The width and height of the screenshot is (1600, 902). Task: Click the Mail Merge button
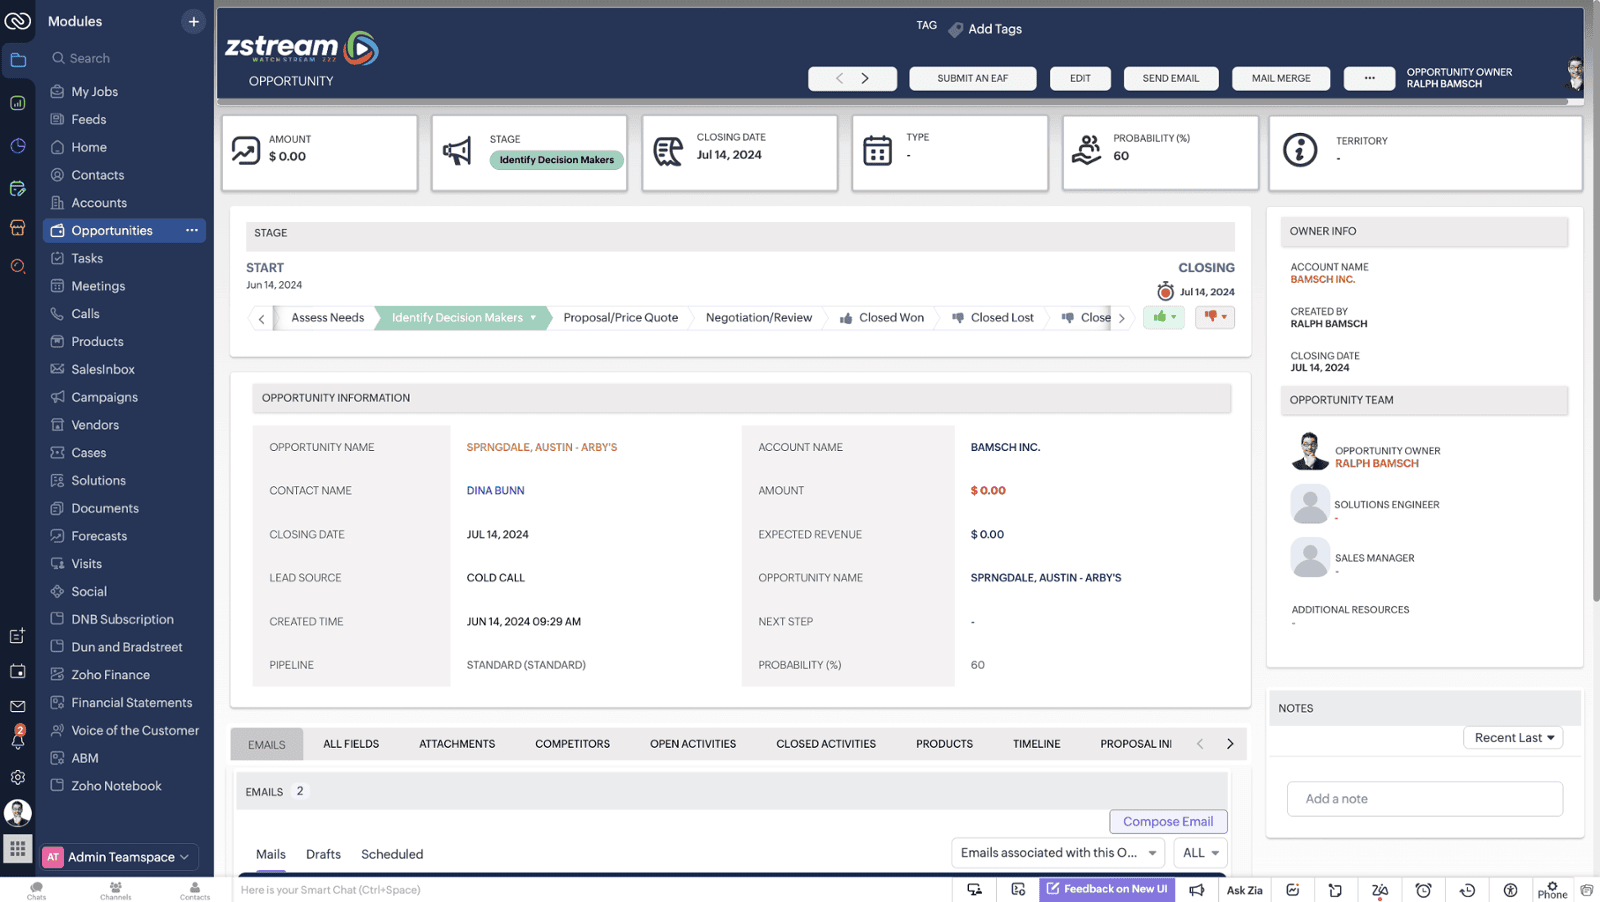pyautogui.click(x=1281, y=78)
